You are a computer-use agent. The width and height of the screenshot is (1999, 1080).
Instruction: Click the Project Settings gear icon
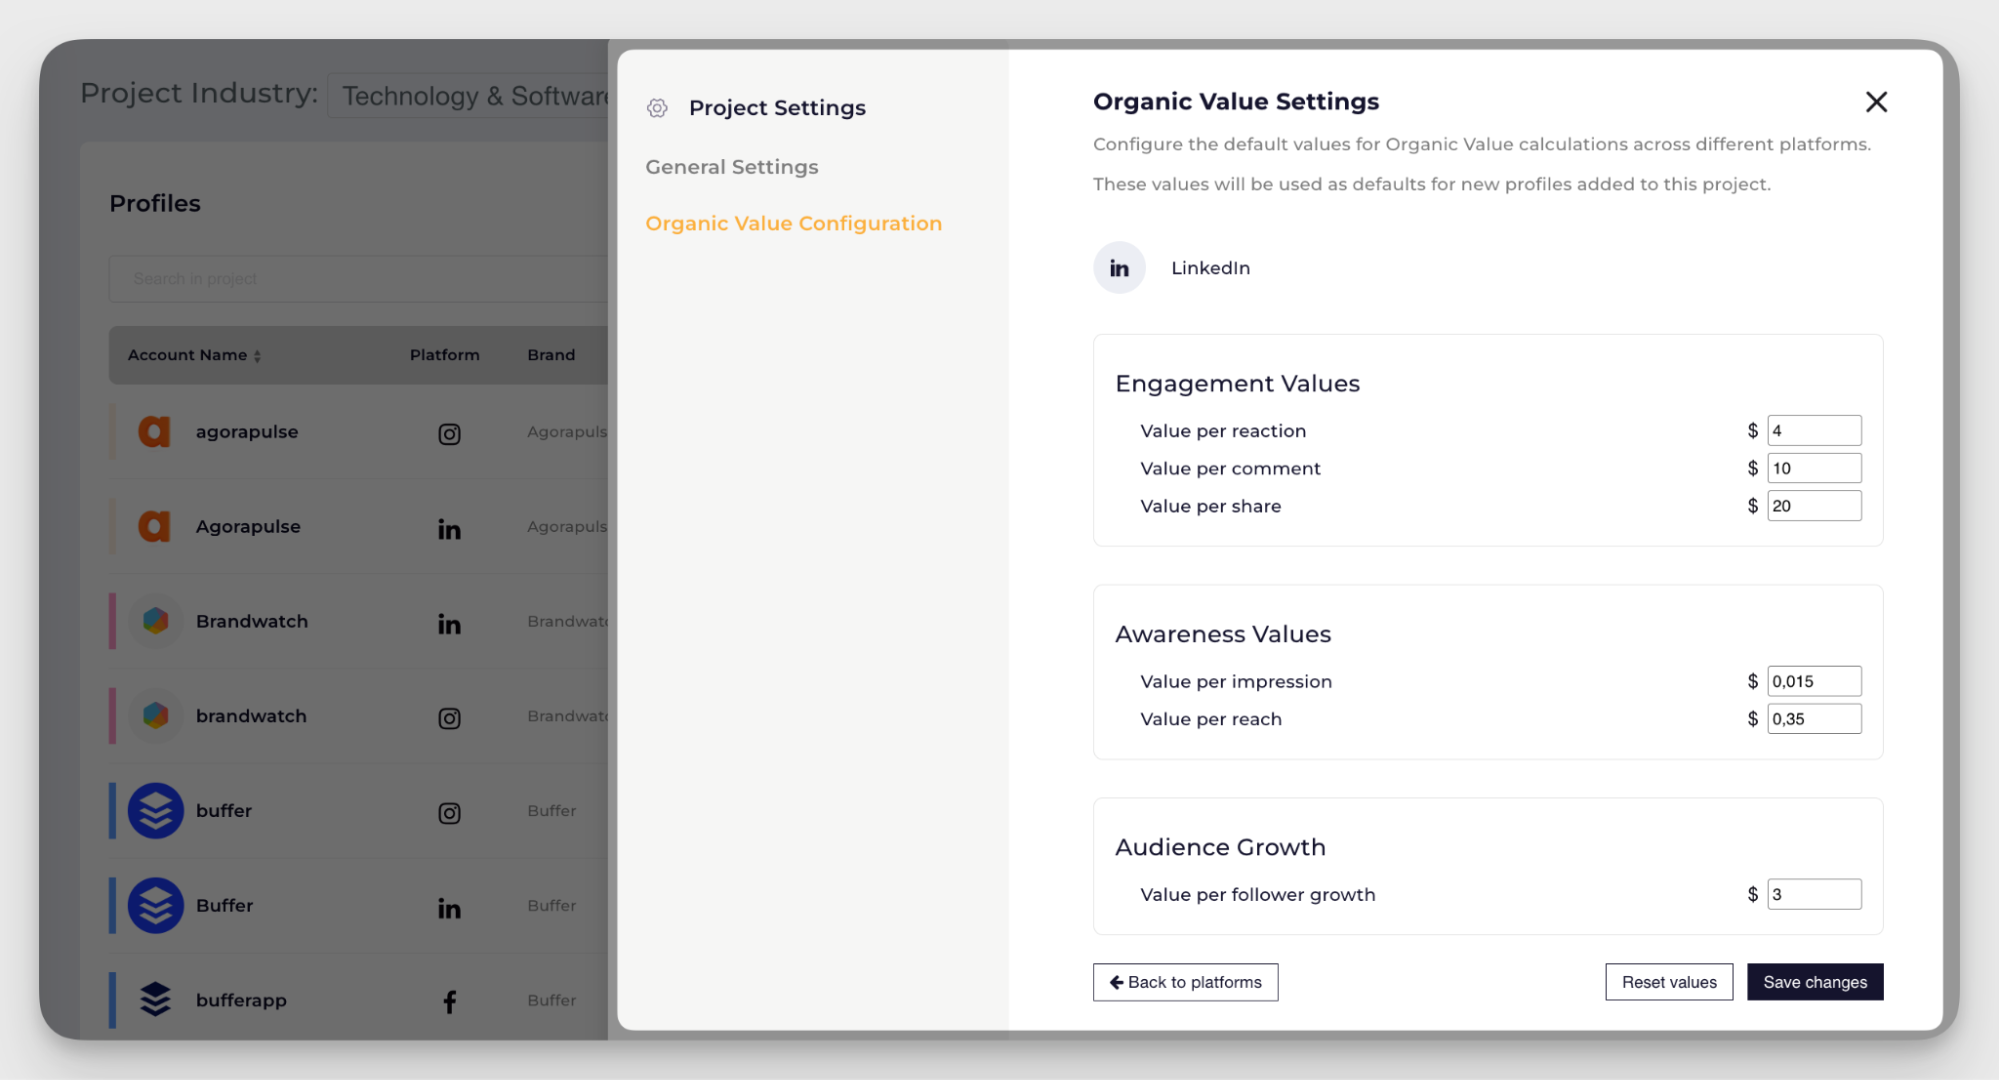pyautogui.click(x=657, y=108)
